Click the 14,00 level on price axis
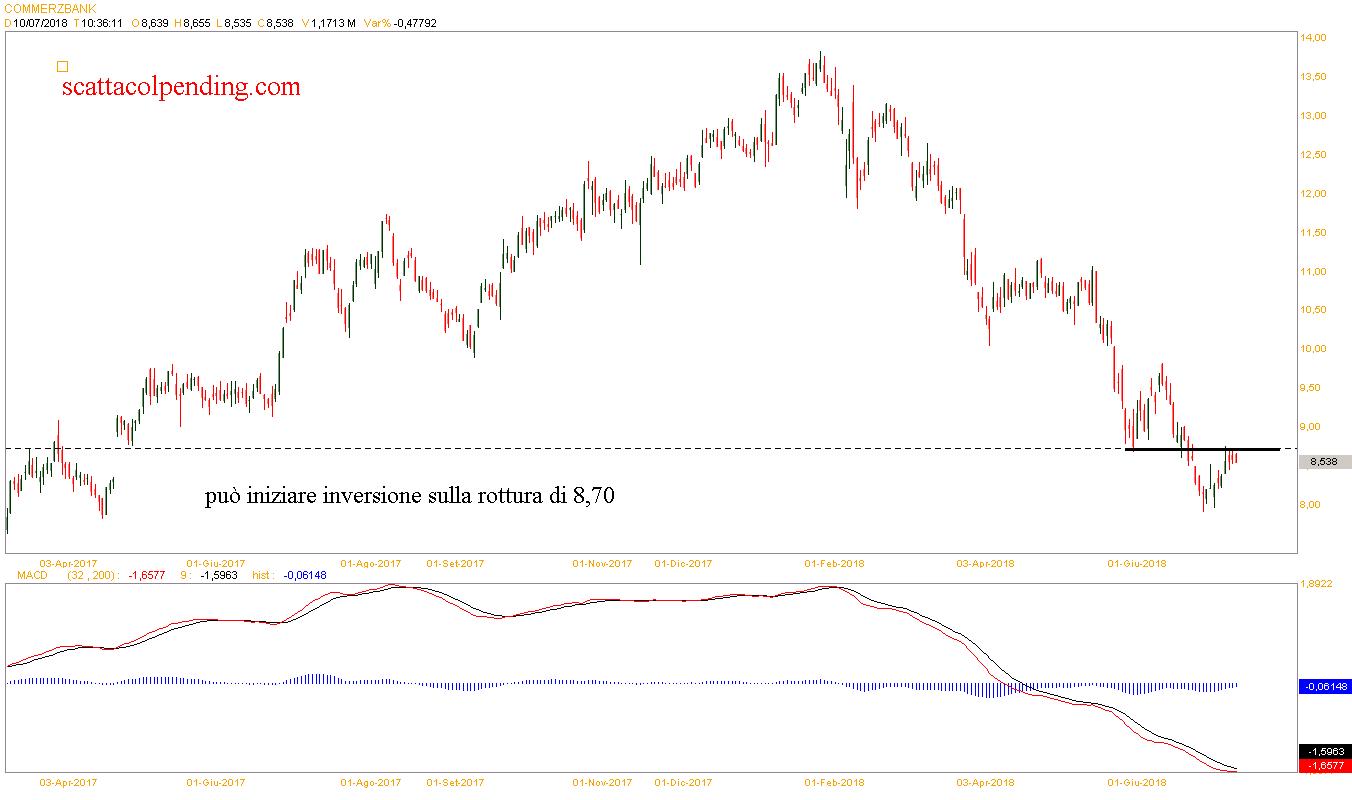 (x=1313, y=38)
